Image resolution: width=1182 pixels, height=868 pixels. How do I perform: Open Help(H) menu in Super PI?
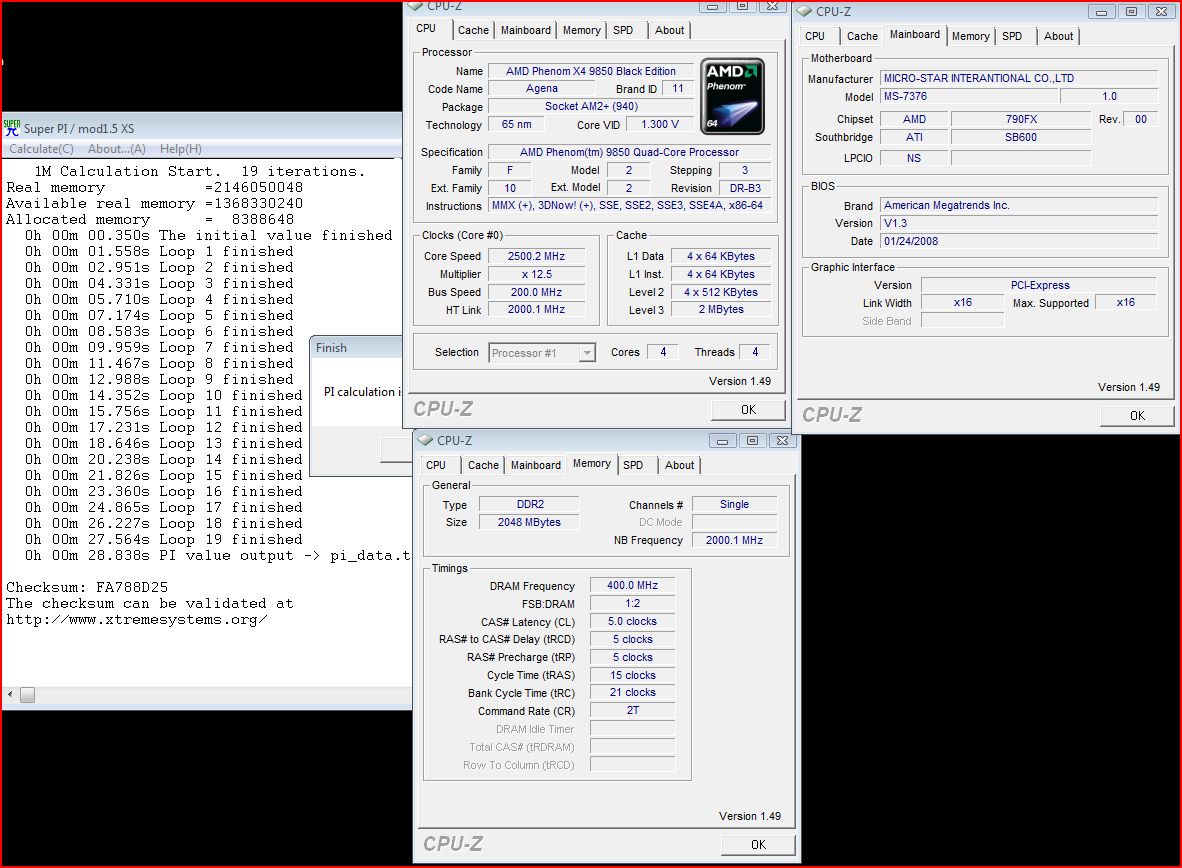181,149
